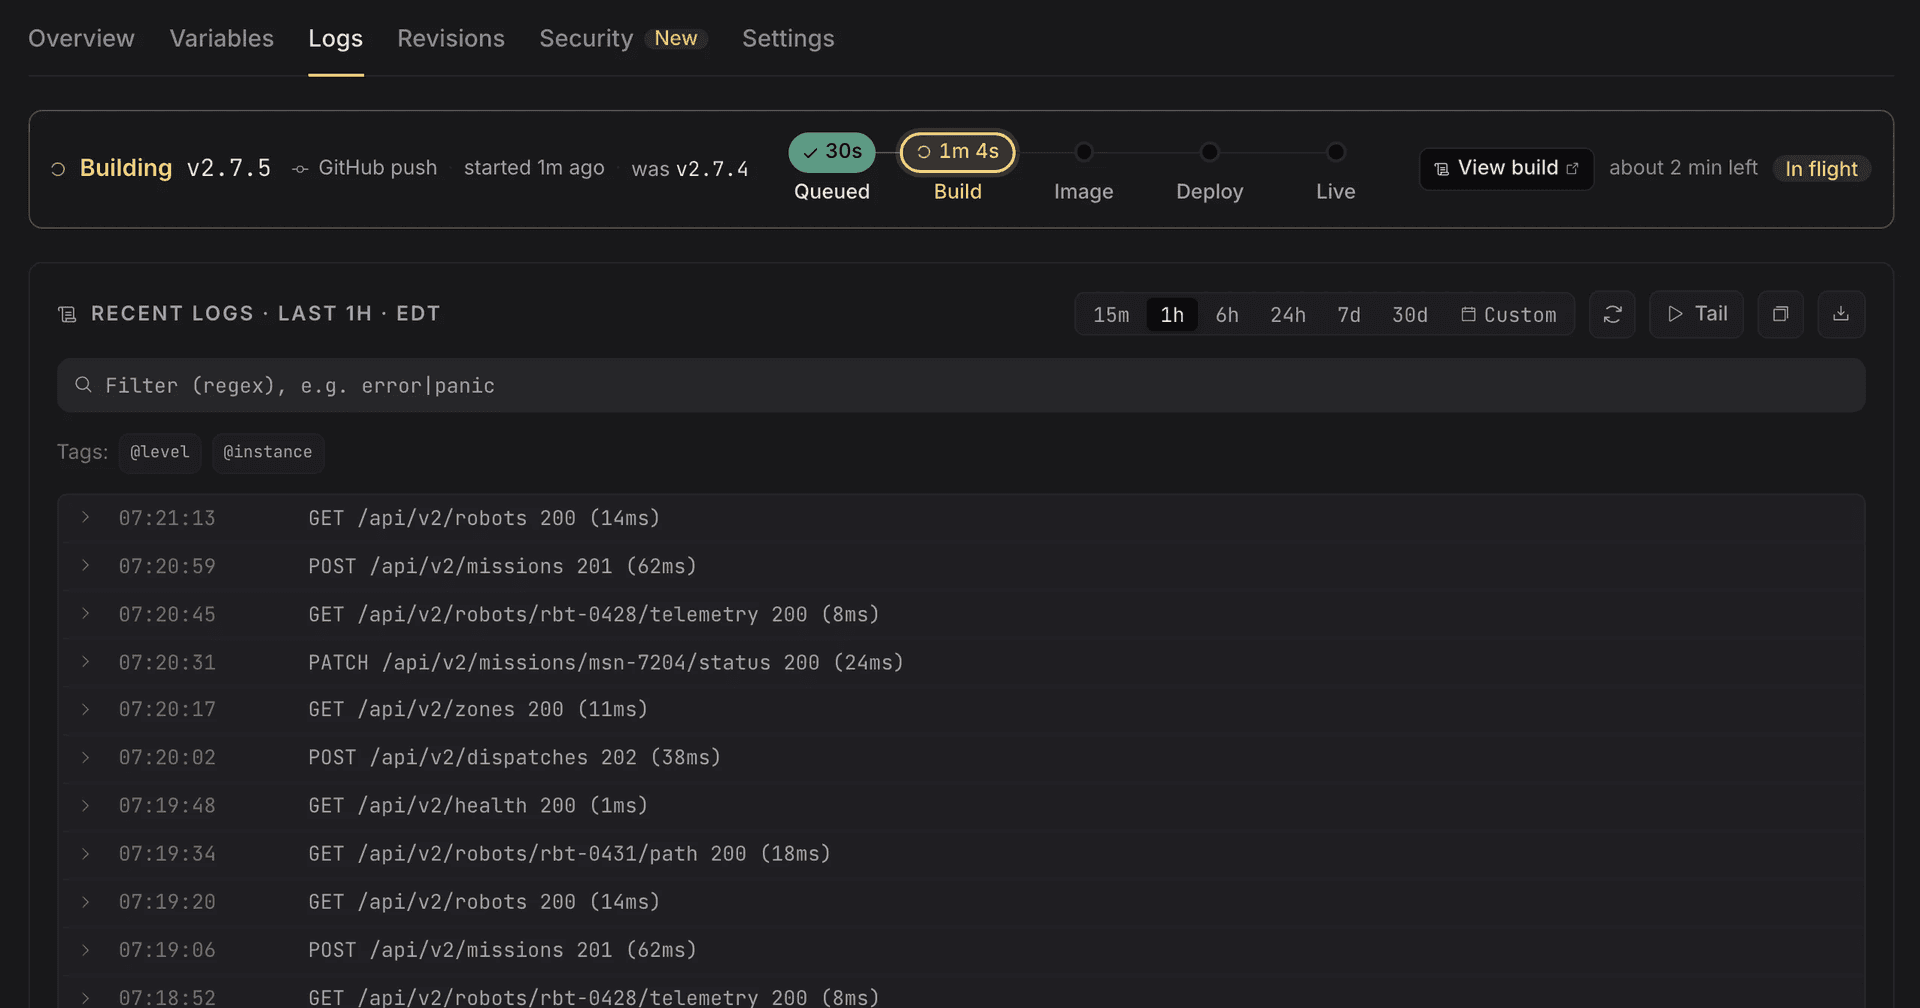Screen dimensions: 1920x1008
Task: Select the 24h time range
Action: [1288, 315]
